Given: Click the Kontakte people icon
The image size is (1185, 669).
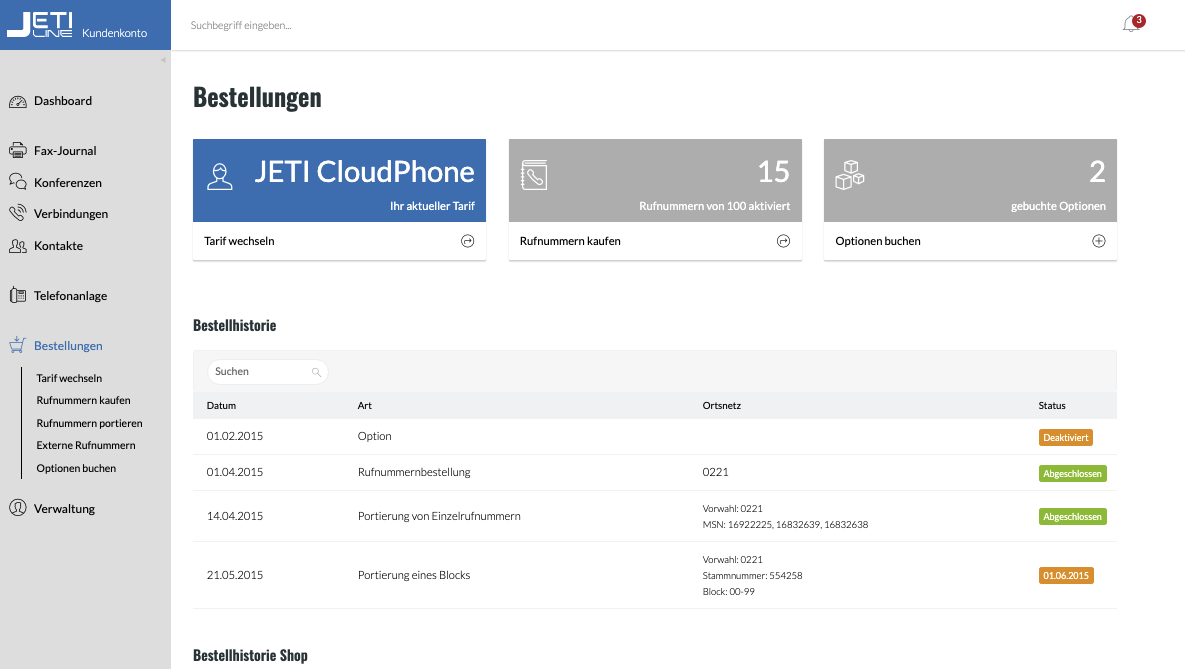Looking at the screenshot, I should click(x=17, y=246).
